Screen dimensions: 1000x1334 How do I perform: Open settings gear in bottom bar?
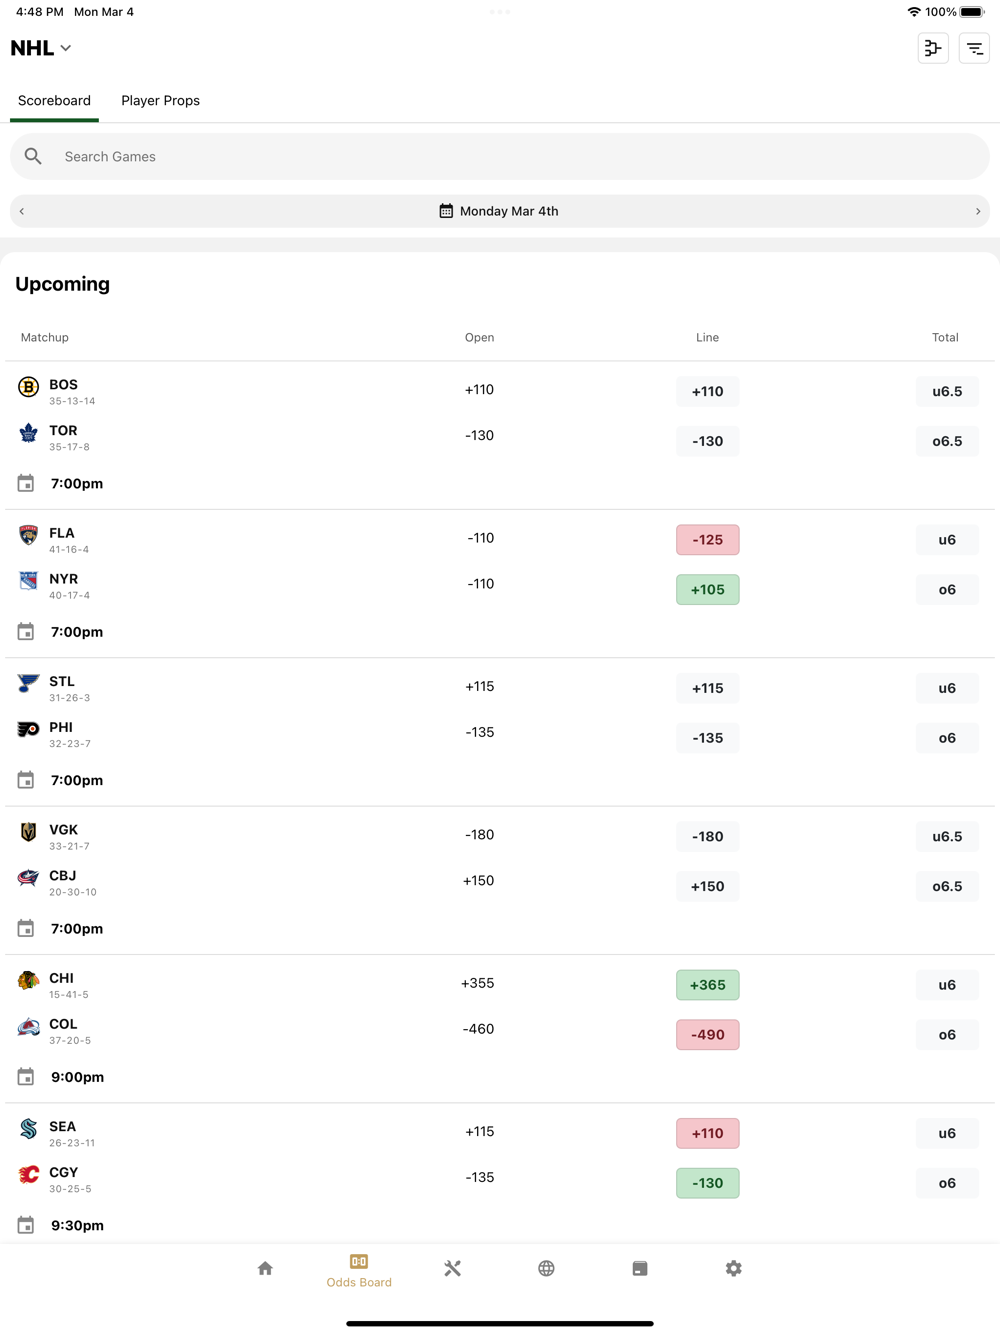734,1269
